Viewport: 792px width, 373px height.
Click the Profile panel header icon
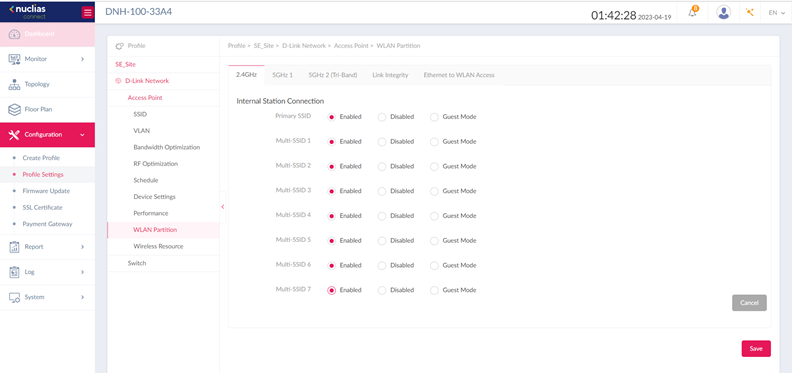(120, 46)
